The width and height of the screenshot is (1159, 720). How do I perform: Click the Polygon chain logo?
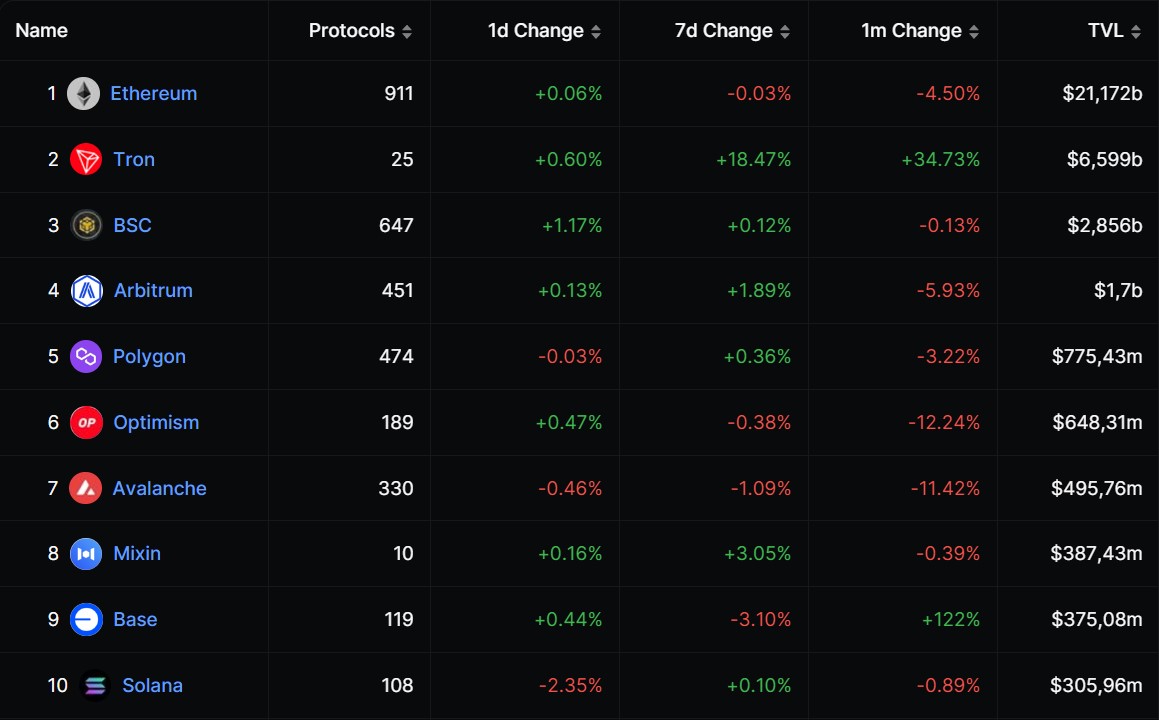click(x=86, y=356)
